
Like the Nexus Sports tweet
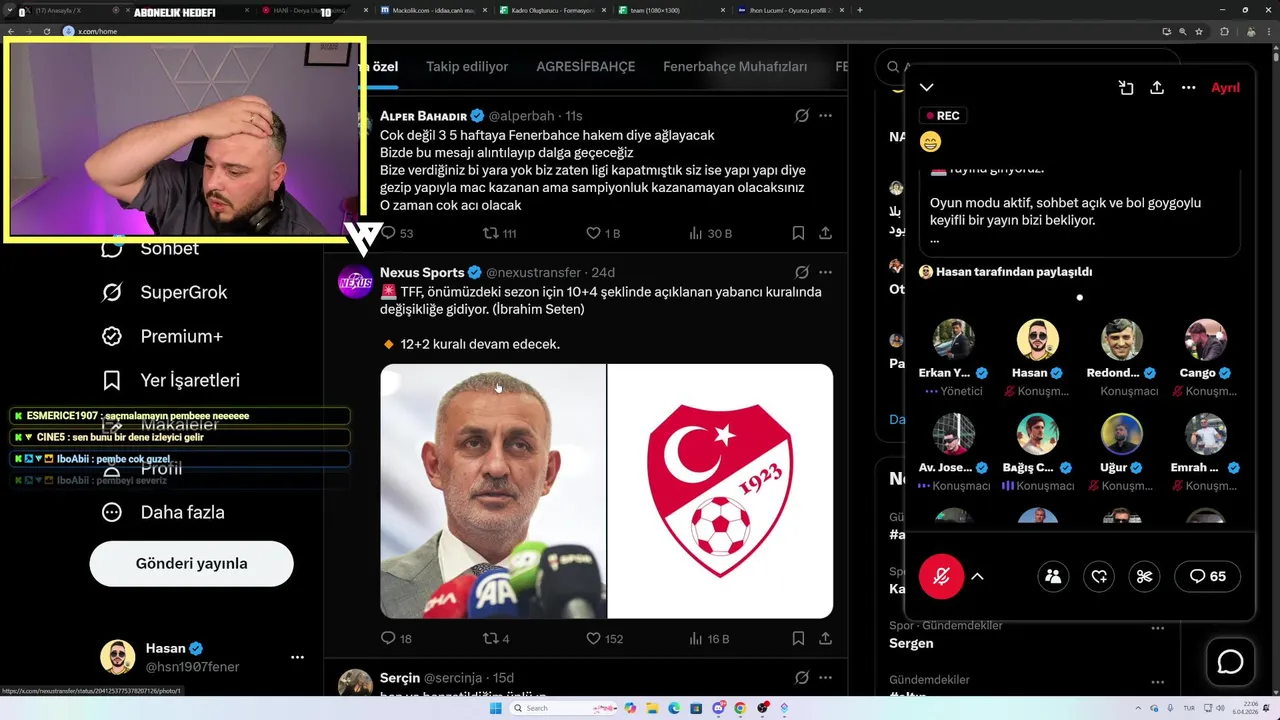[593, 638]
